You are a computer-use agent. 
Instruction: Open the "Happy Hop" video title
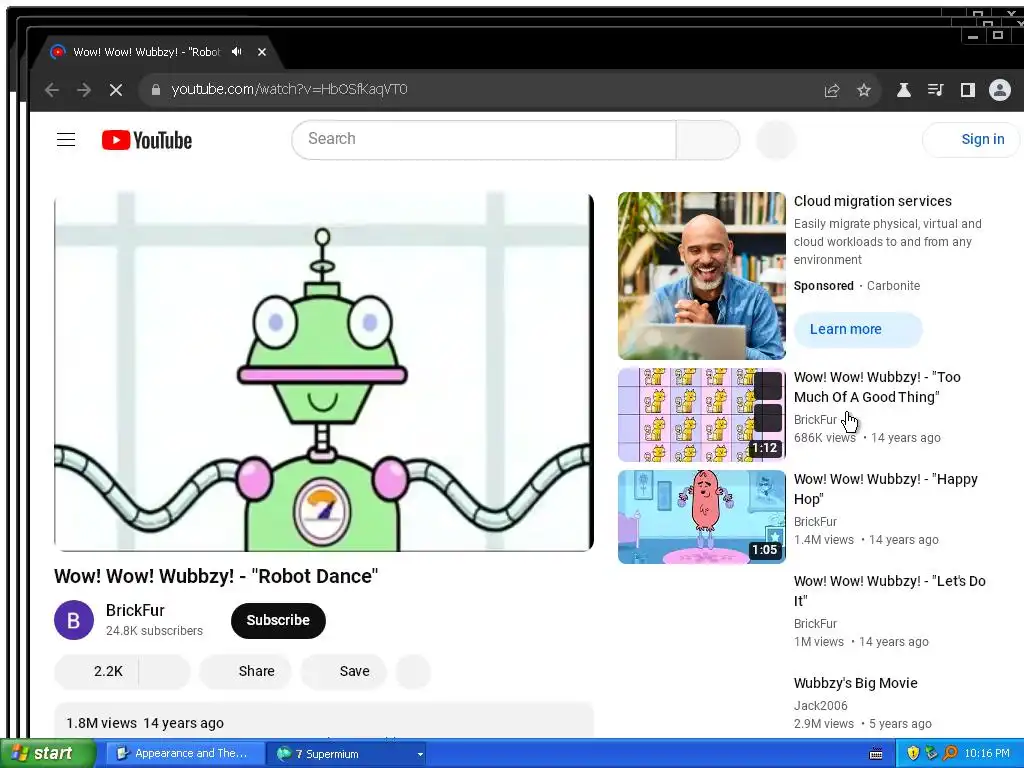point(886,488)
